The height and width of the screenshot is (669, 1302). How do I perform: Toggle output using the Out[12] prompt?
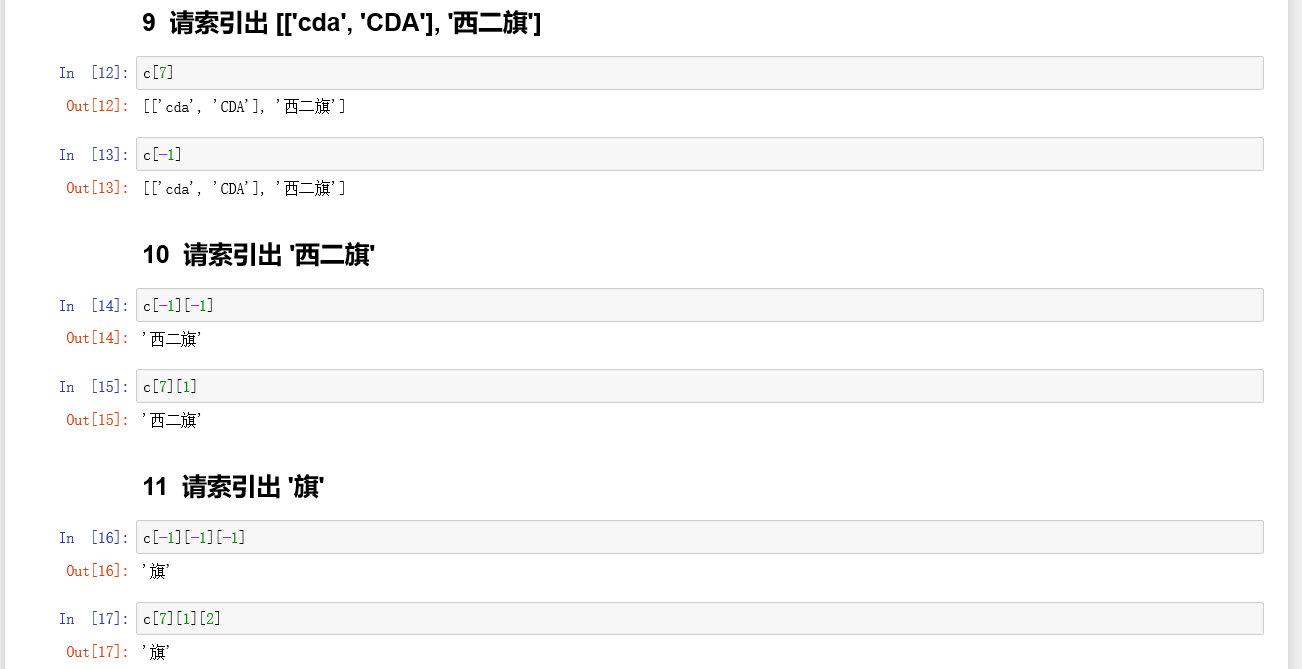pyautogui.click(x=97, y=106)
